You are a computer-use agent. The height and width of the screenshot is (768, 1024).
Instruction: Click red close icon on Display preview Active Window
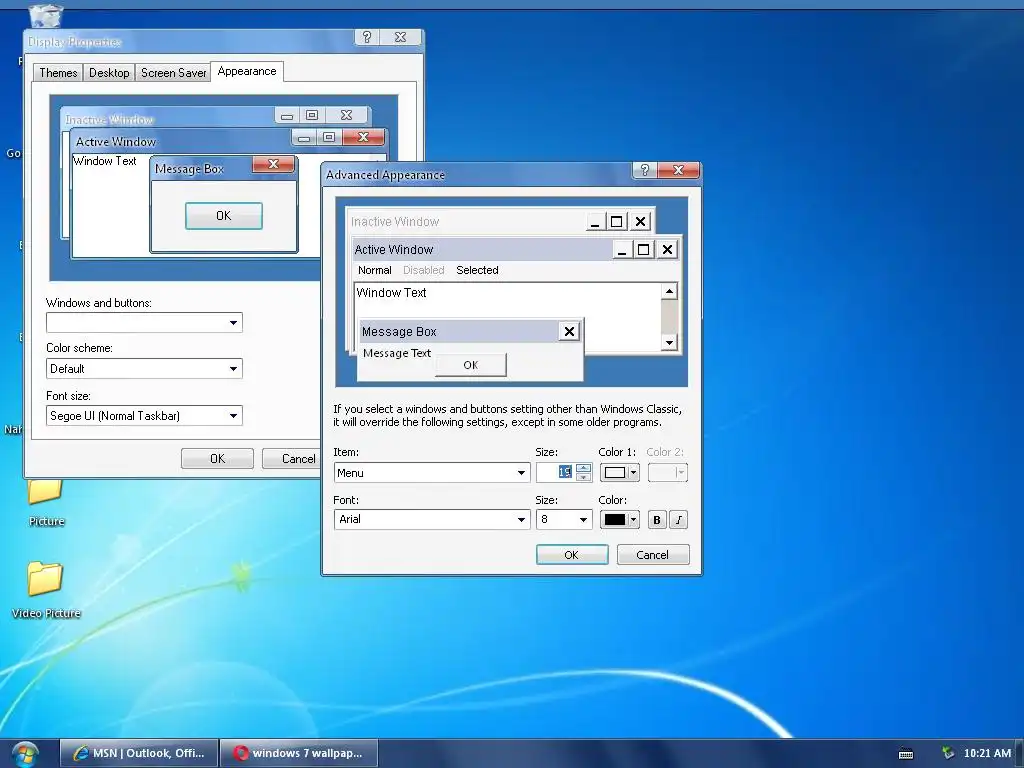coord(364,137)
